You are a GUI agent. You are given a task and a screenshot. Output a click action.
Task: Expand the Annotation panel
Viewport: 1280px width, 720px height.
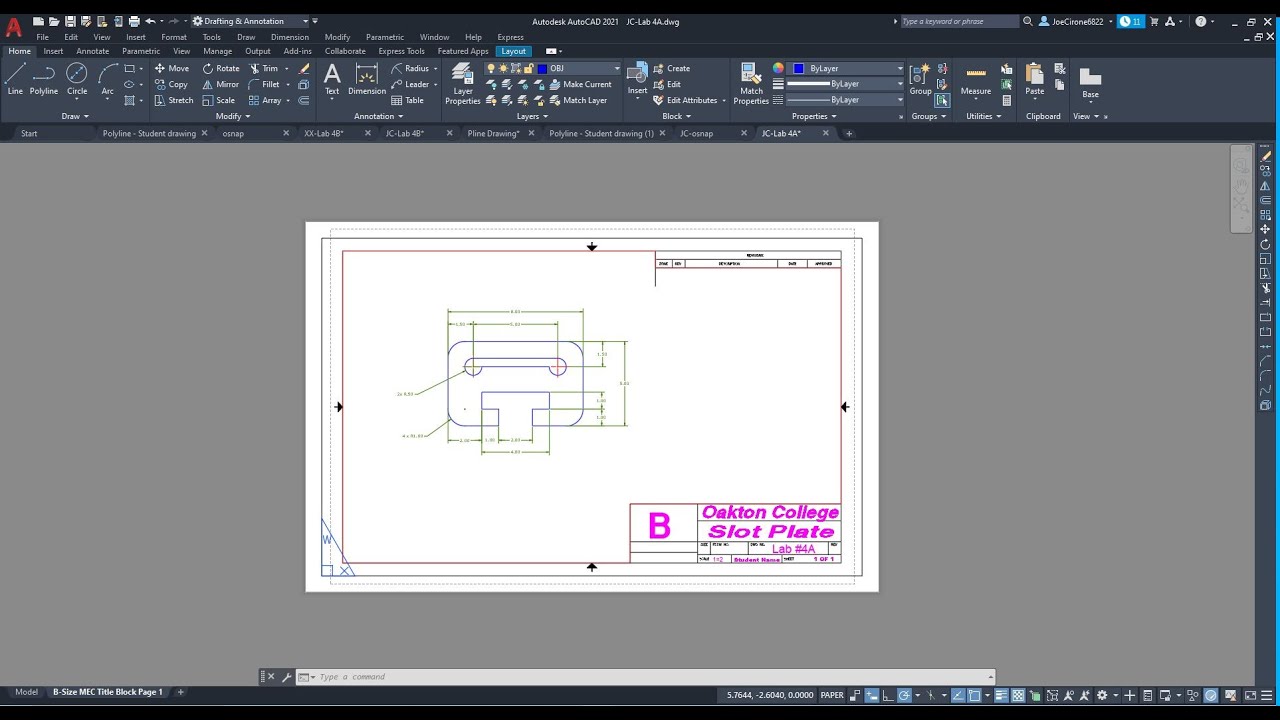pos(378,116)
